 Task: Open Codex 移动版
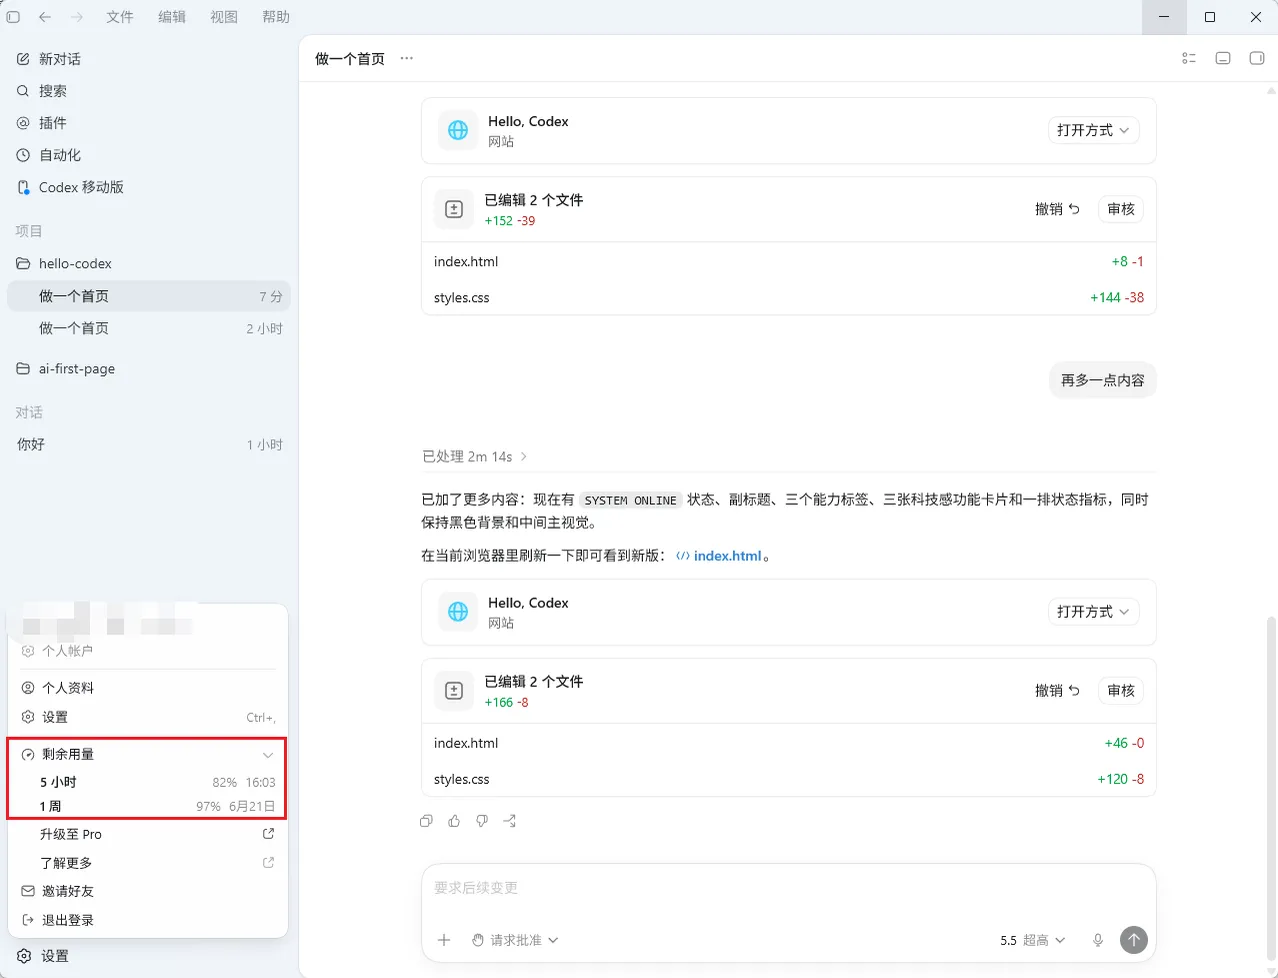(x=149, y=187)
